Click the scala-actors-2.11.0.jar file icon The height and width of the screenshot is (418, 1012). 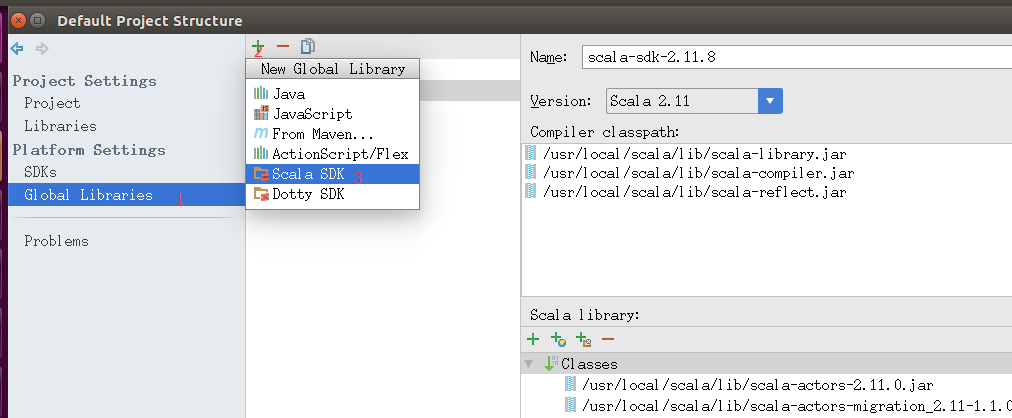click(571, 384)
